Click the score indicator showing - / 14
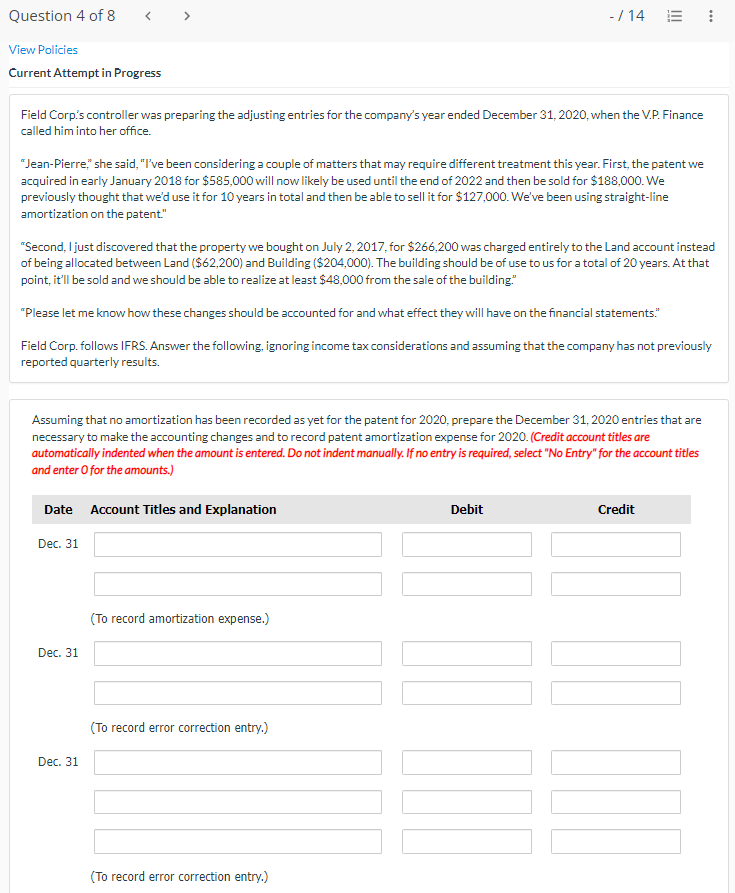This screenshot has height=893, width=735. [627, 15]
